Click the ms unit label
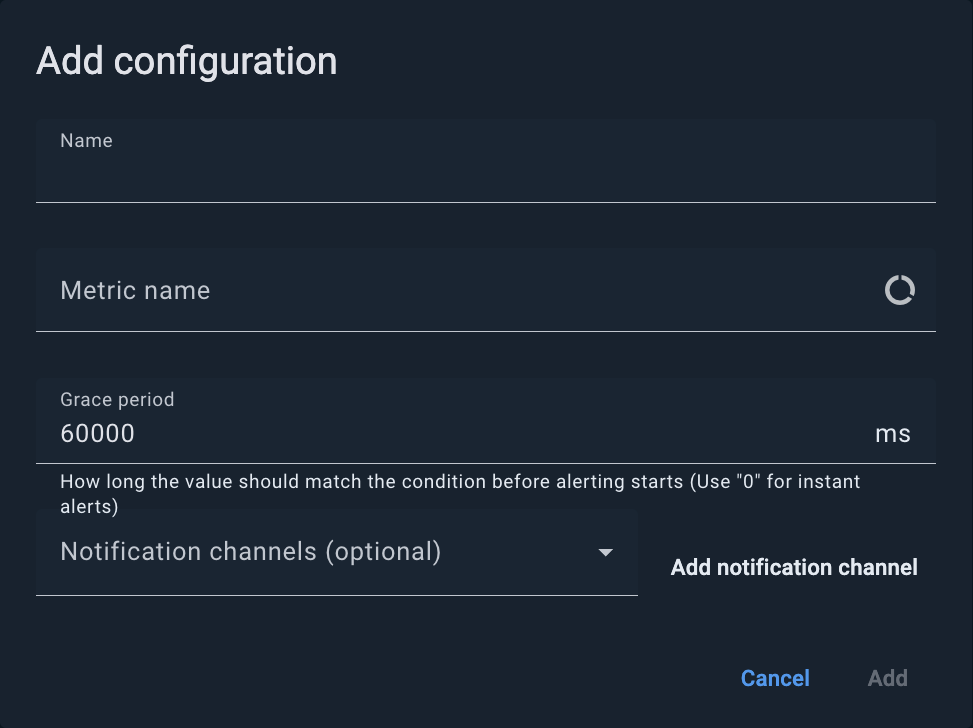Viewport: 973px width, 728px height. pyautogui.click(x=893, y=433)
